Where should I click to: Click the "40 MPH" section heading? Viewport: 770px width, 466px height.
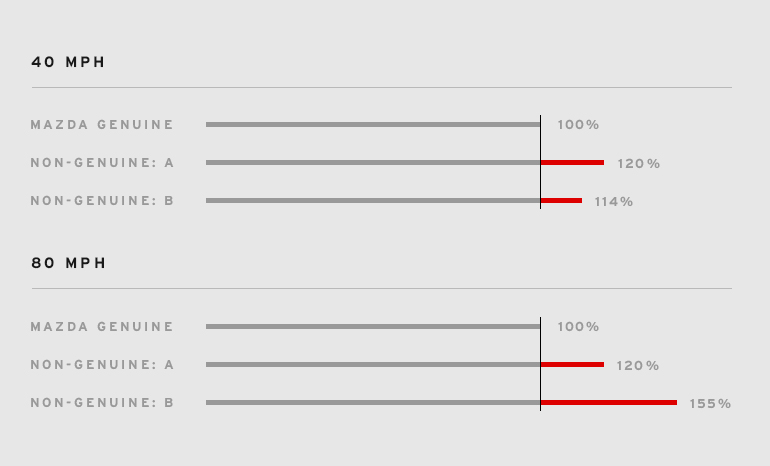(x=68, y=62)
